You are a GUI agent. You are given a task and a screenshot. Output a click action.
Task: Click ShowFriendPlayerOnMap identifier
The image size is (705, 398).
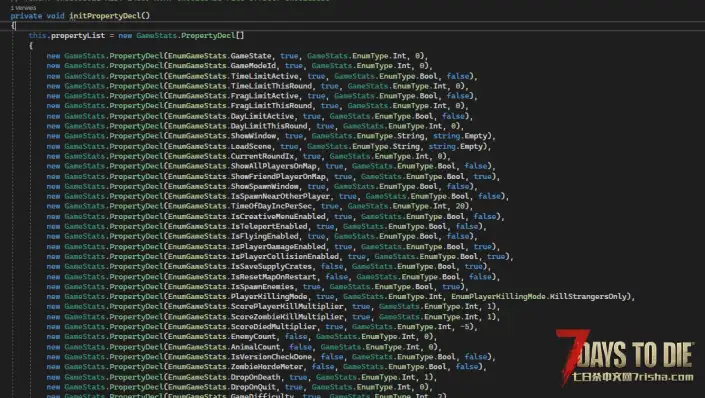278,176
